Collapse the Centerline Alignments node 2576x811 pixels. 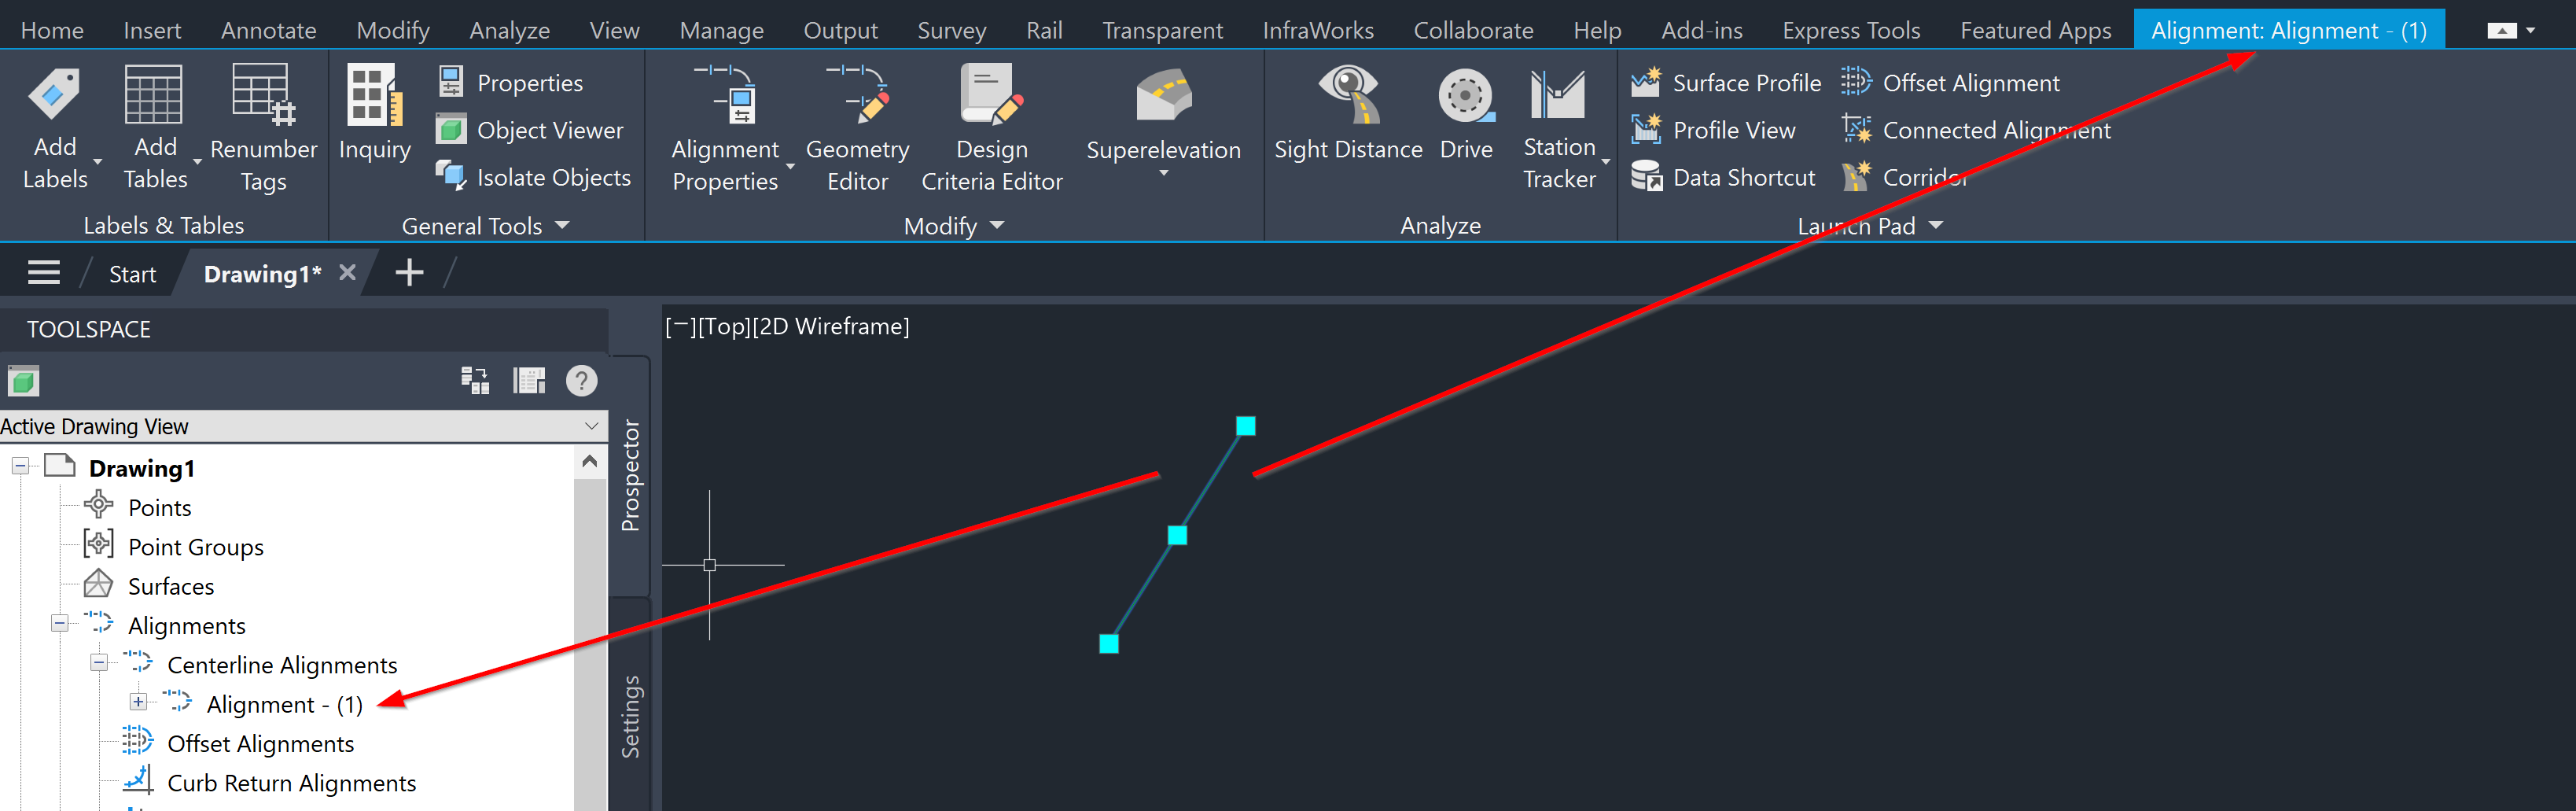coord(99,663)
